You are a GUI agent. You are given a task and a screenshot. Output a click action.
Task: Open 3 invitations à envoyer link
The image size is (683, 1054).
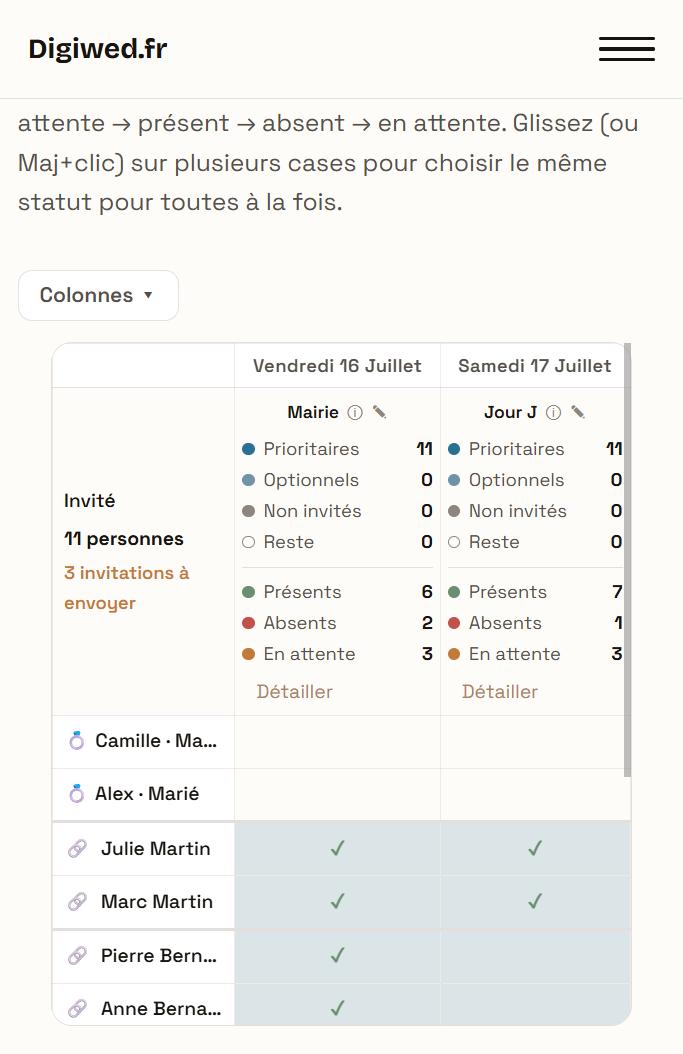[x=126, y=588]
